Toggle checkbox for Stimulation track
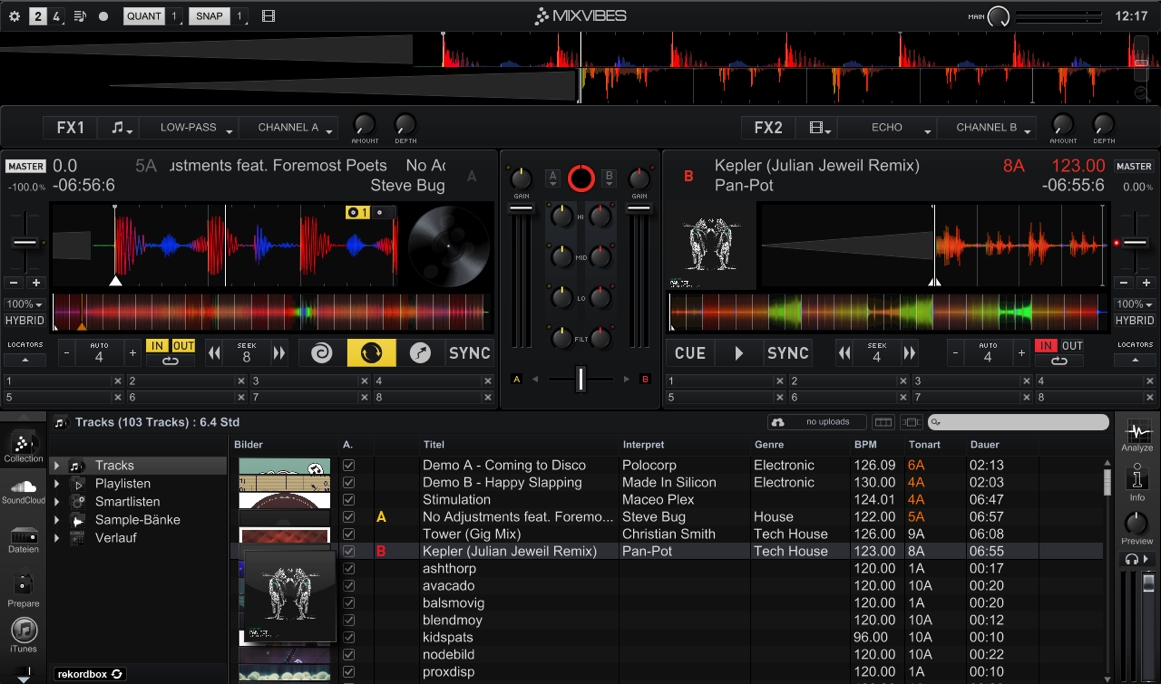 [349, 500]
